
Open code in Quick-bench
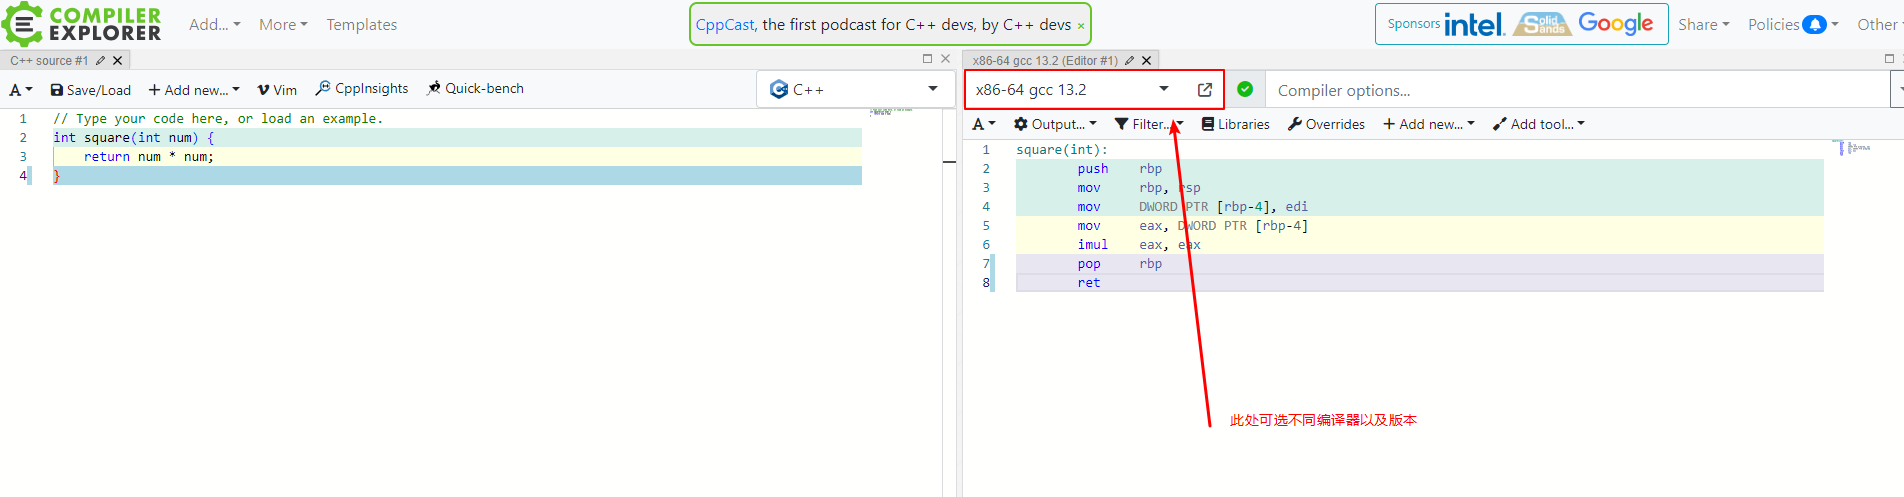pos(475,89)
